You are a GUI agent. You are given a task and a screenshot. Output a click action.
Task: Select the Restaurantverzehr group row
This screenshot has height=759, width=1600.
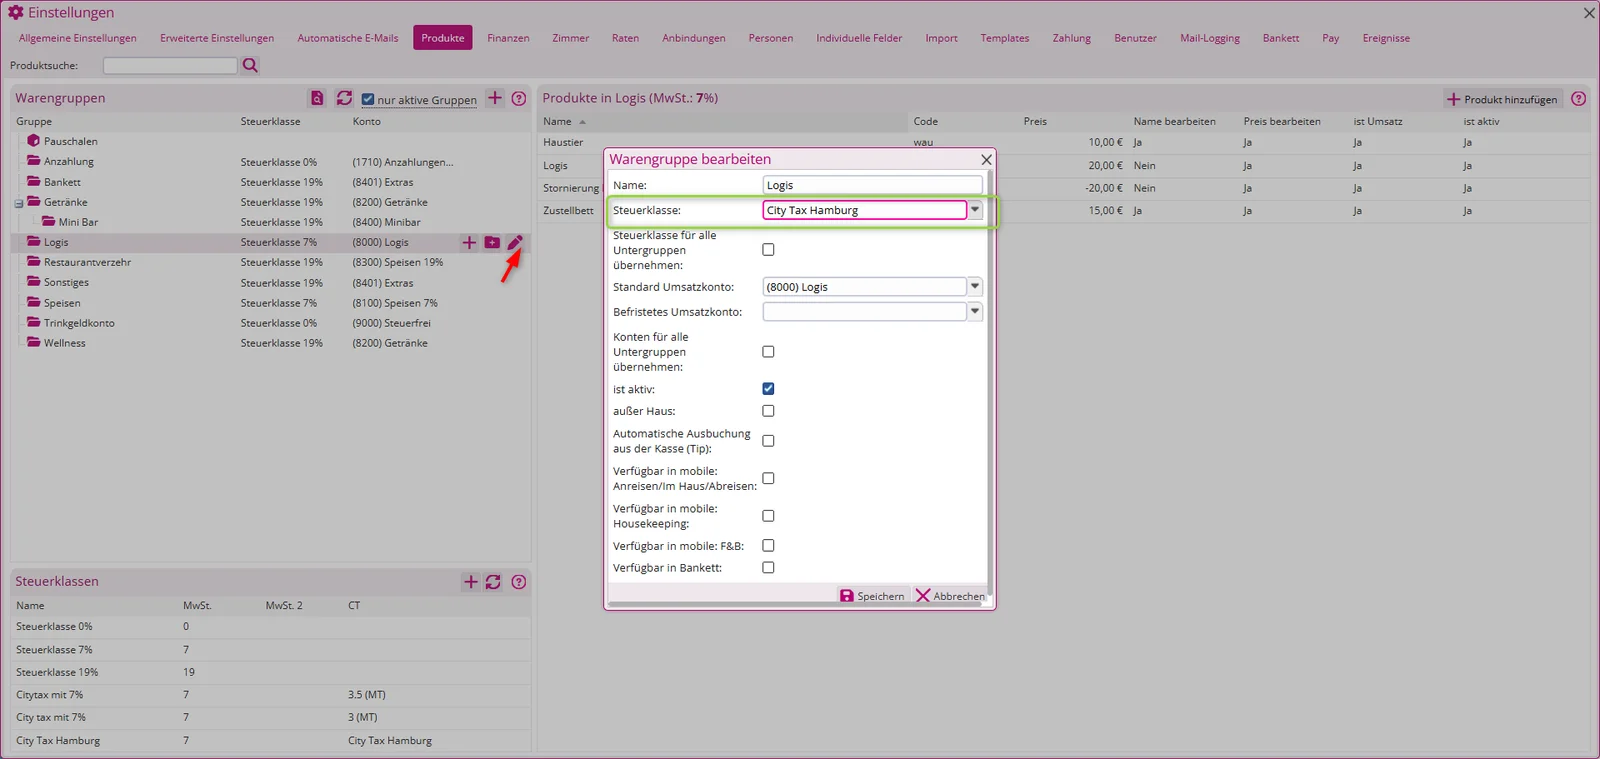click(270, 262)
